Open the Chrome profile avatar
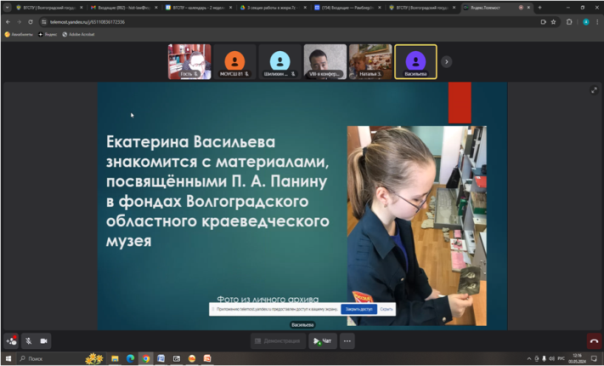The image size is (604, 366). click(586, 22)
